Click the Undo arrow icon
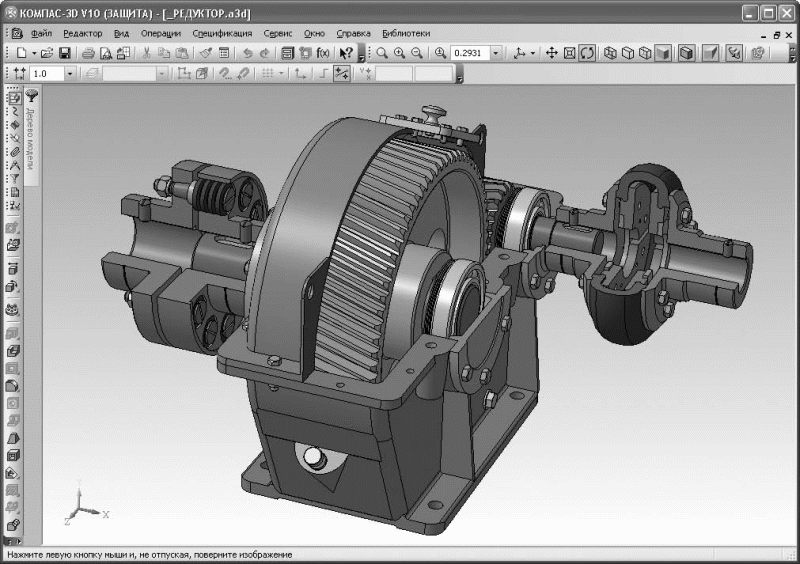 click(246, 52)
